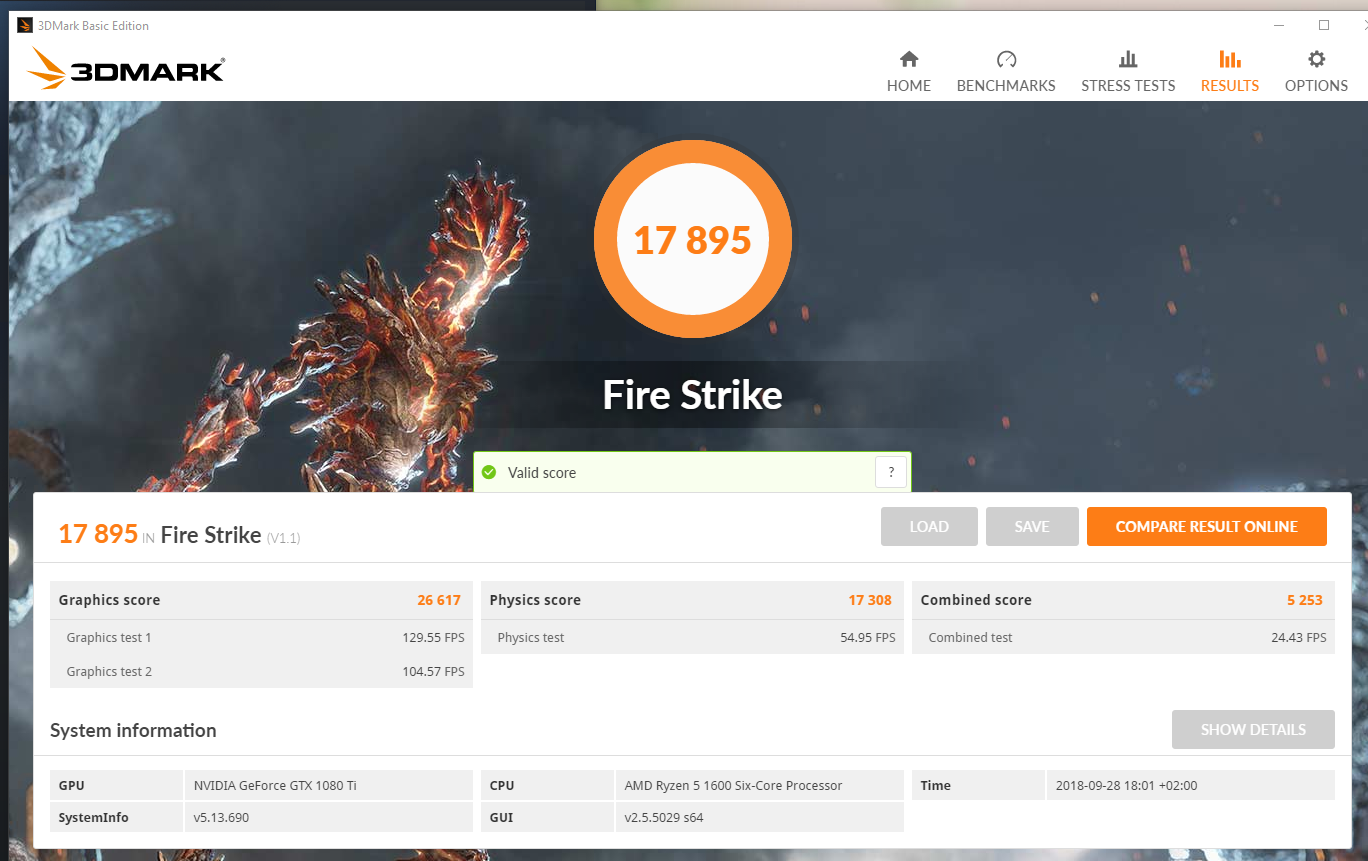
Task: Click the LOAD button
Action: (929, 527)
